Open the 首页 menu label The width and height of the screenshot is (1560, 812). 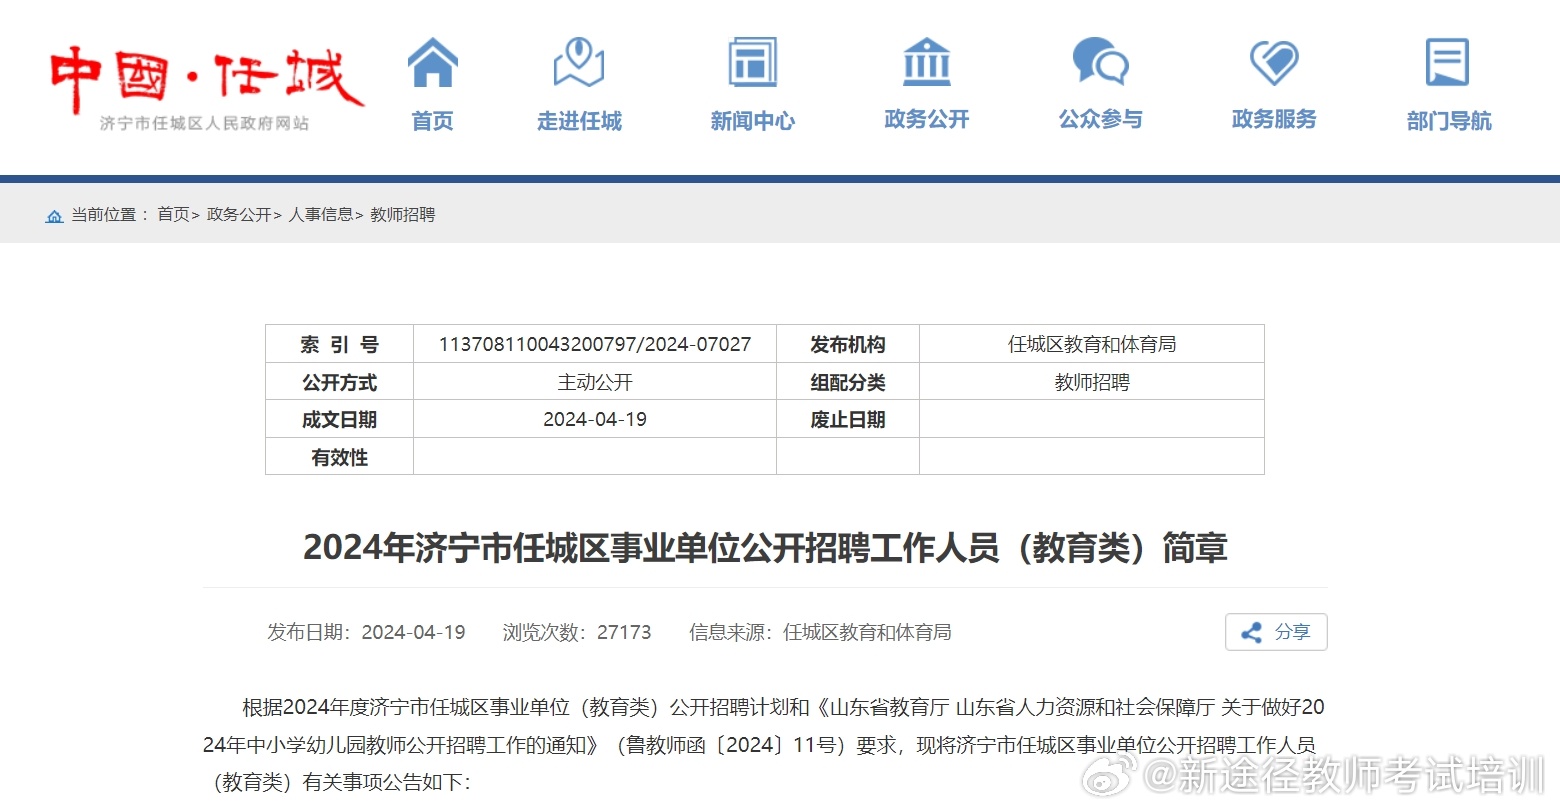[x=432, y=121]
